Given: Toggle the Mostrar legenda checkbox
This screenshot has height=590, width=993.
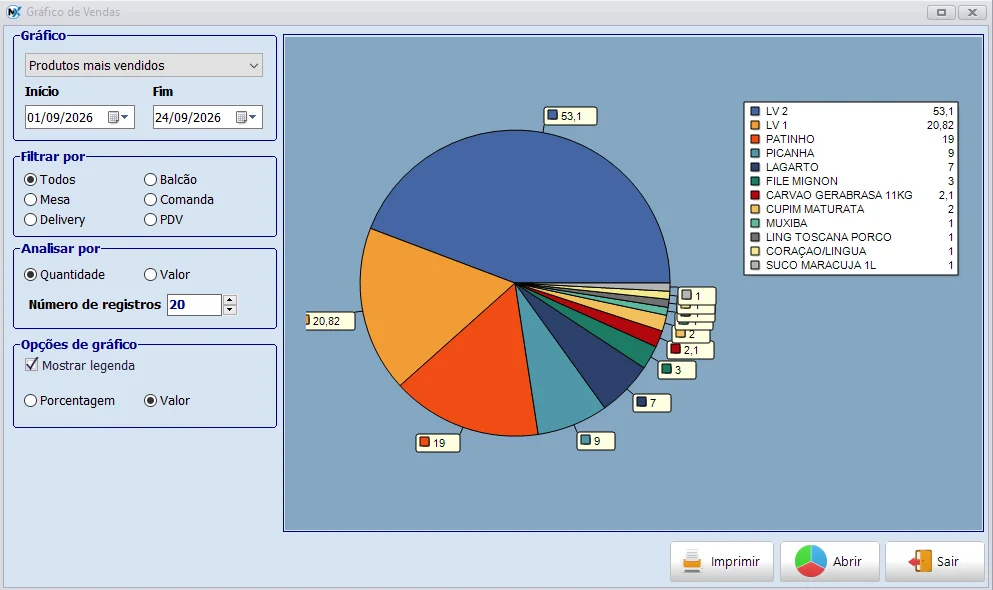Looking at the screenshot, I should click(31, 365).
